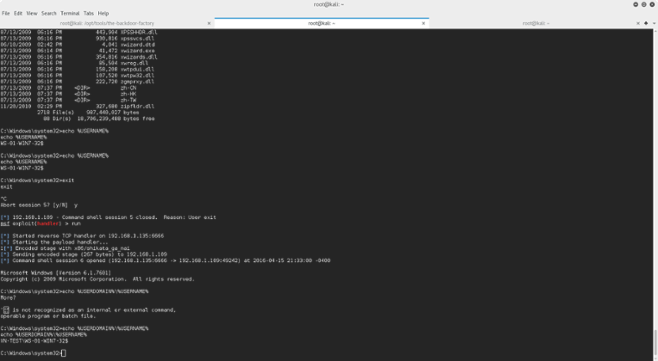This screenshot has height=361, width=658.
Task: Close the the-backdoor-factory tab
Action: click(209, 24)
